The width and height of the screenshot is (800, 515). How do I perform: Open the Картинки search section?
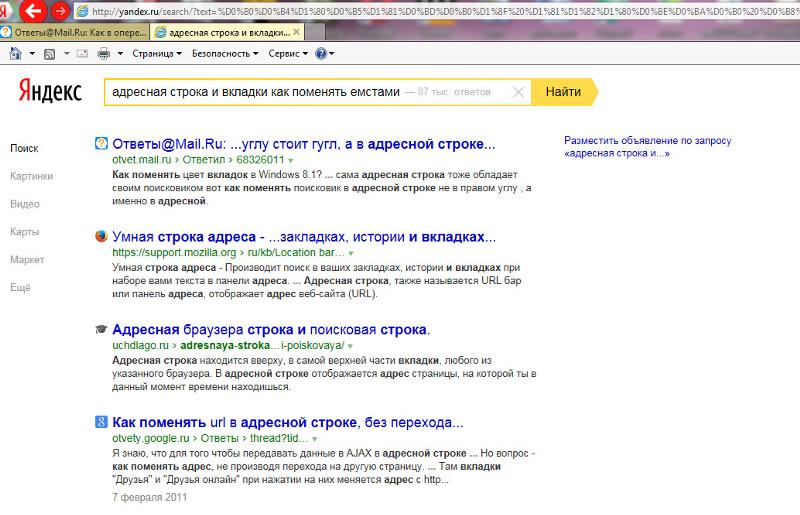pos(32,176)
